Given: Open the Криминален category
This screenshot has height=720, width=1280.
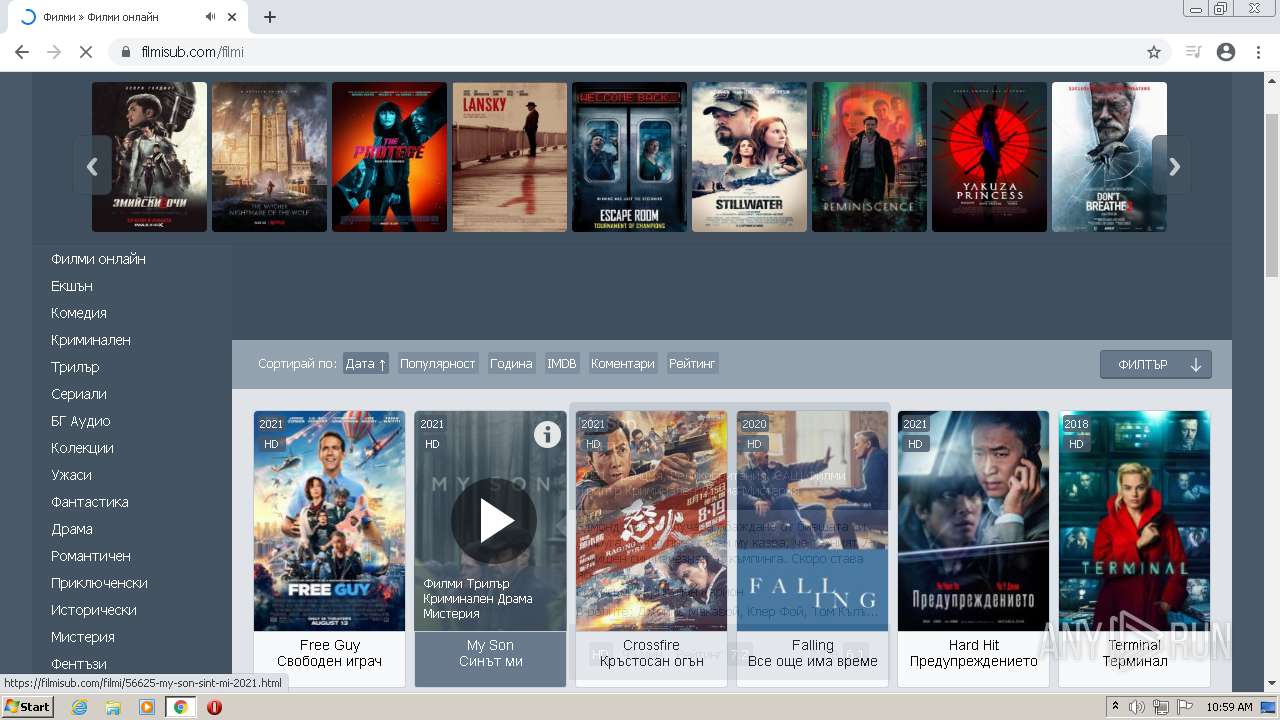Looking at the screenshot, I should [91, 340].
